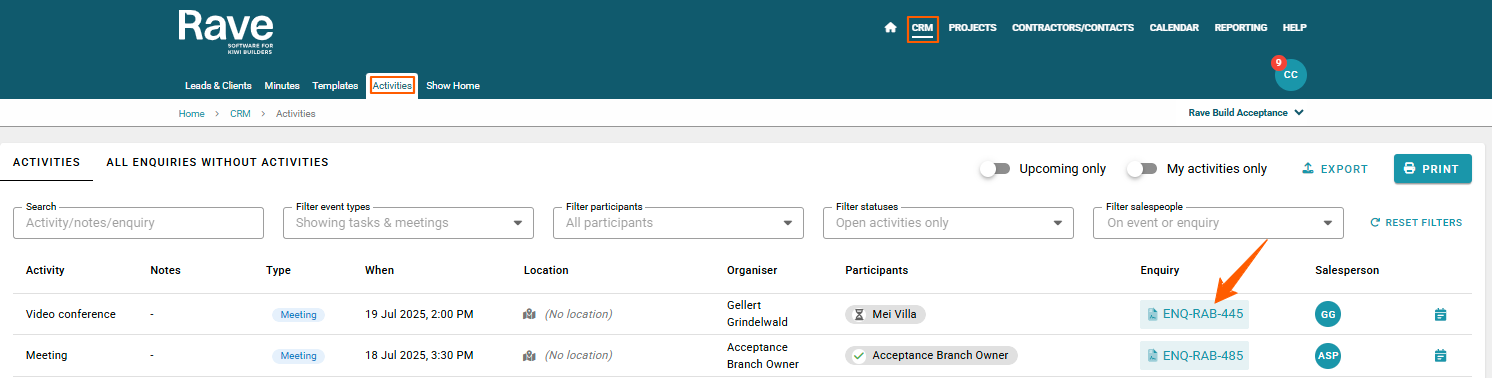Click GG salesperson avatar

click(1328, 314)
